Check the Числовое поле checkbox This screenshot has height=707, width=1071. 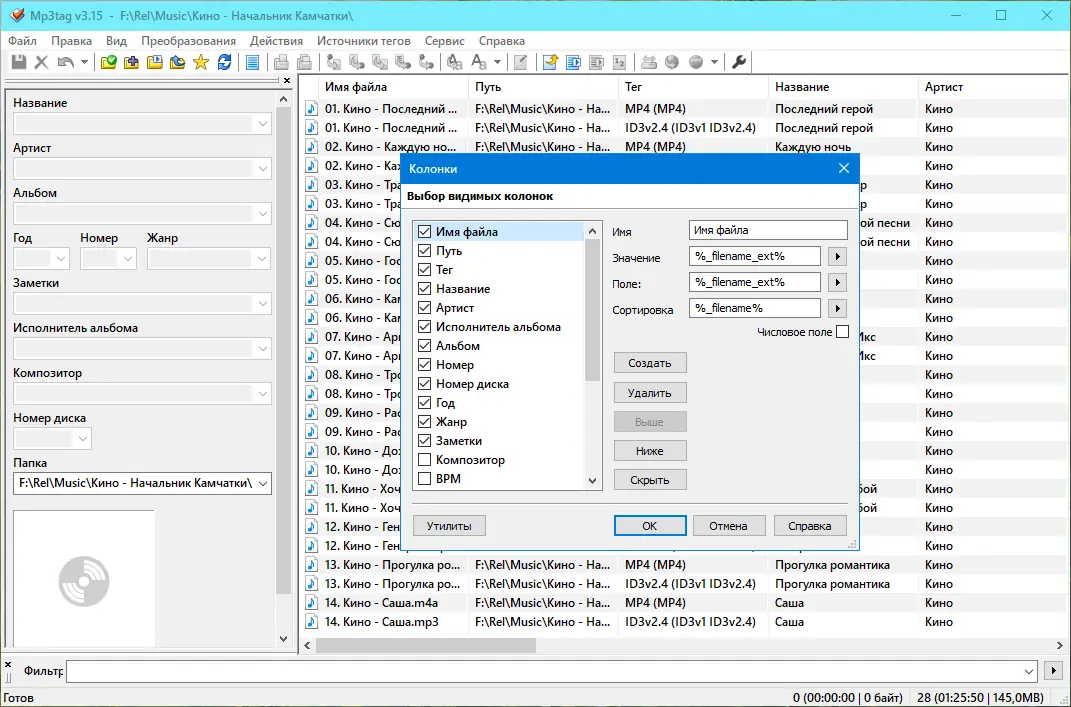tap(843, 331)
